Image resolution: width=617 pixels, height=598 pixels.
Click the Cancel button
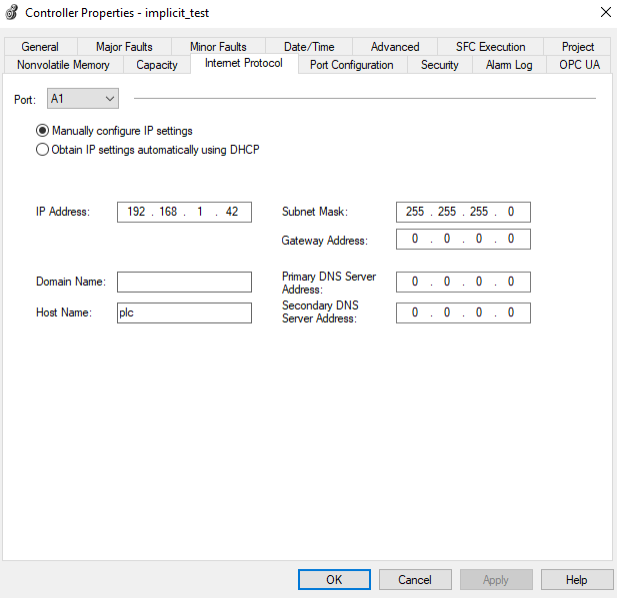coord(415,580)
